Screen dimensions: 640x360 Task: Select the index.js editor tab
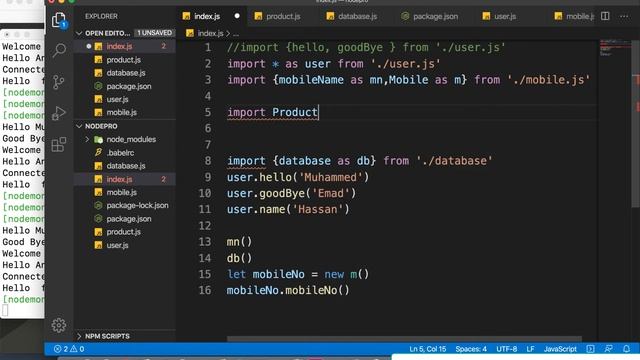[207, 16]
